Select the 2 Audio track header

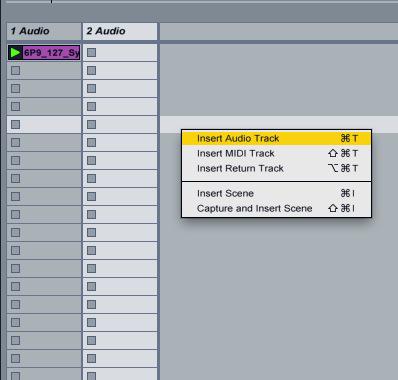120,31
